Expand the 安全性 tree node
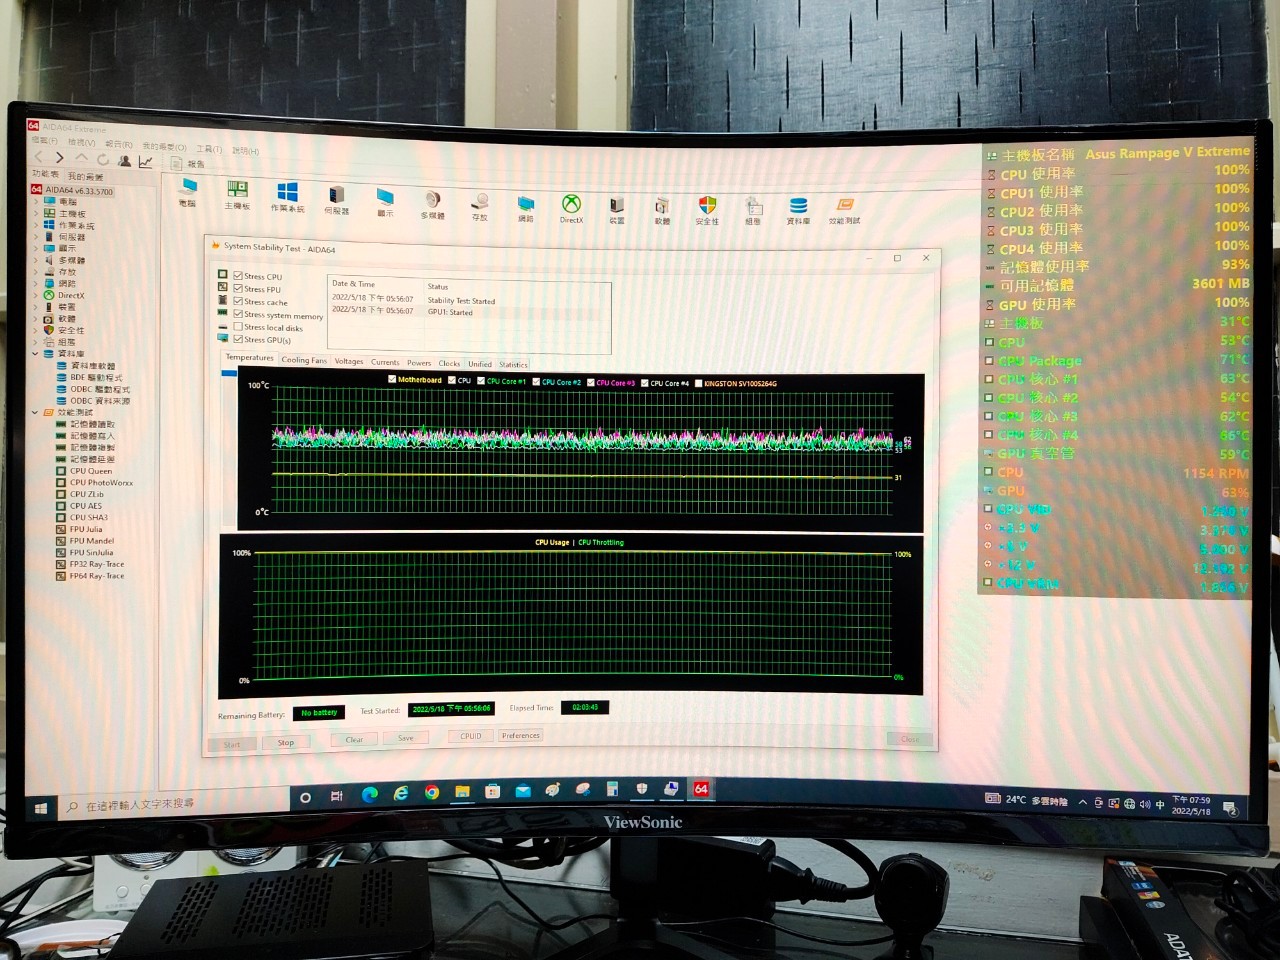Viewport: 1280px width, 960px height. tap(36, 330)
